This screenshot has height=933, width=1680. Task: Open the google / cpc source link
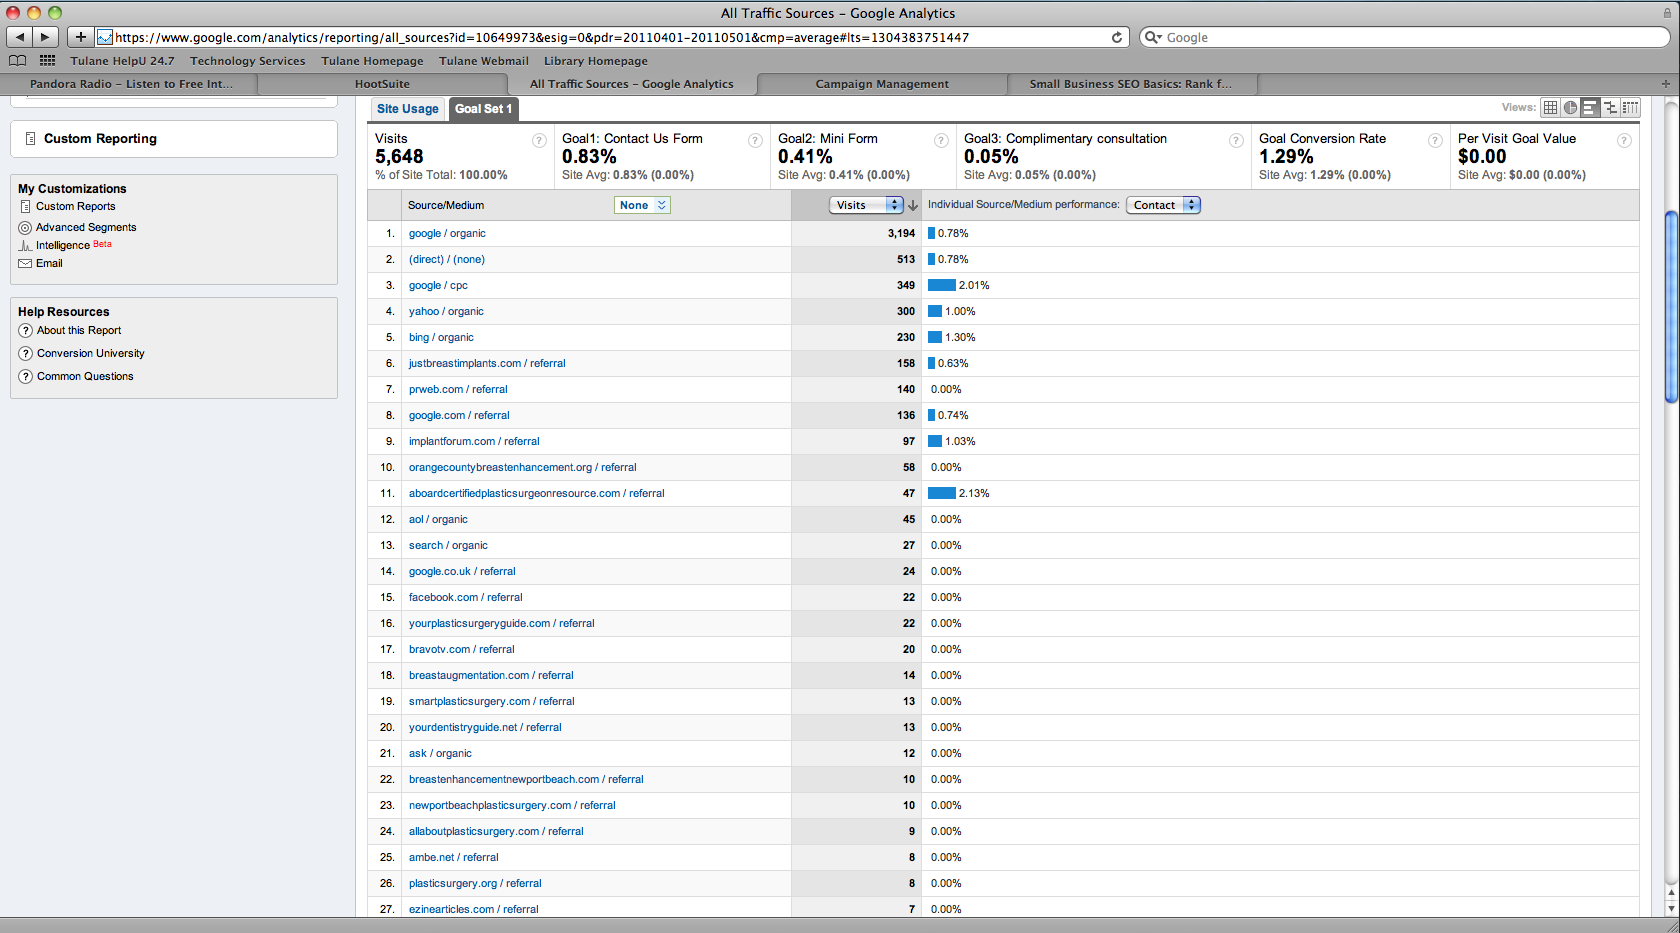438,286
